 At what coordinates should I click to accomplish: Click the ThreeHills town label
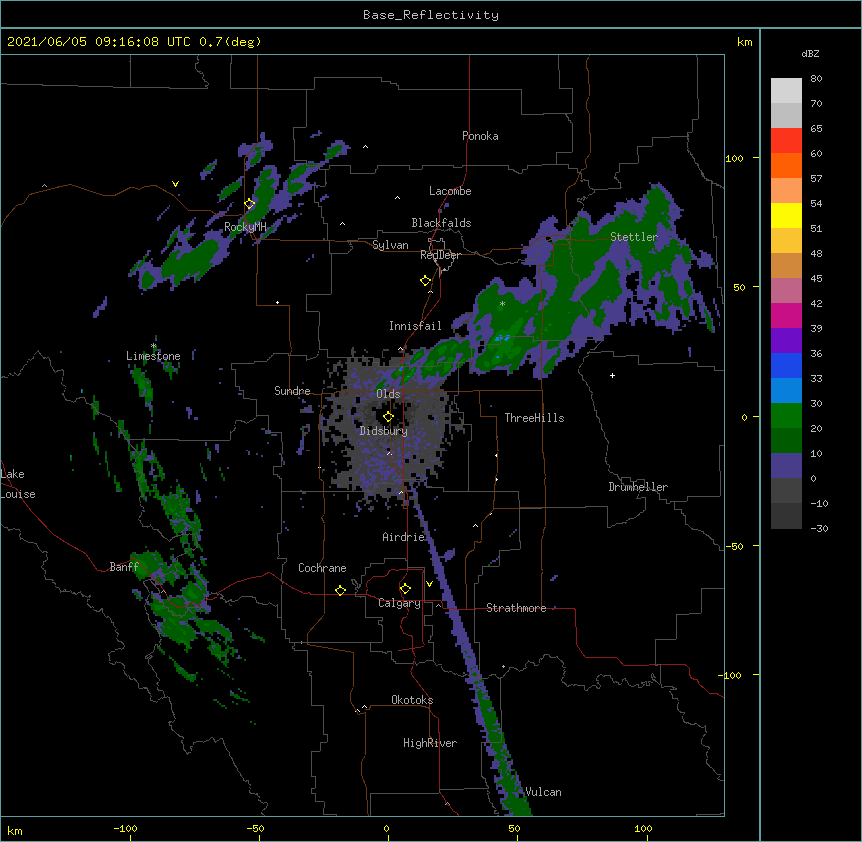[534, 418]
